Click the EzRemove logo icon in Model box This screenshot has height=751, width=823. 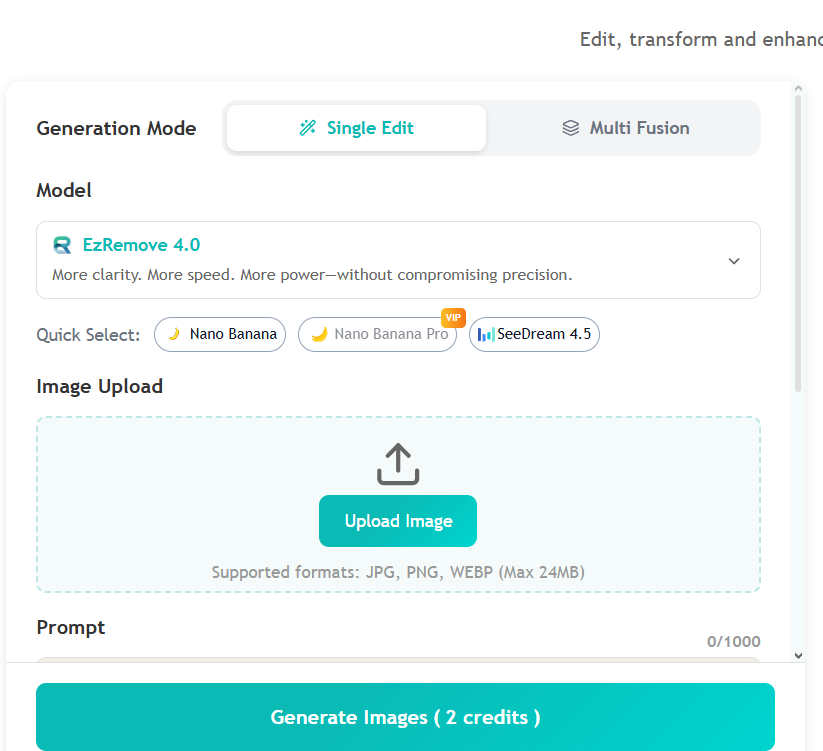(x=63, y=245)
